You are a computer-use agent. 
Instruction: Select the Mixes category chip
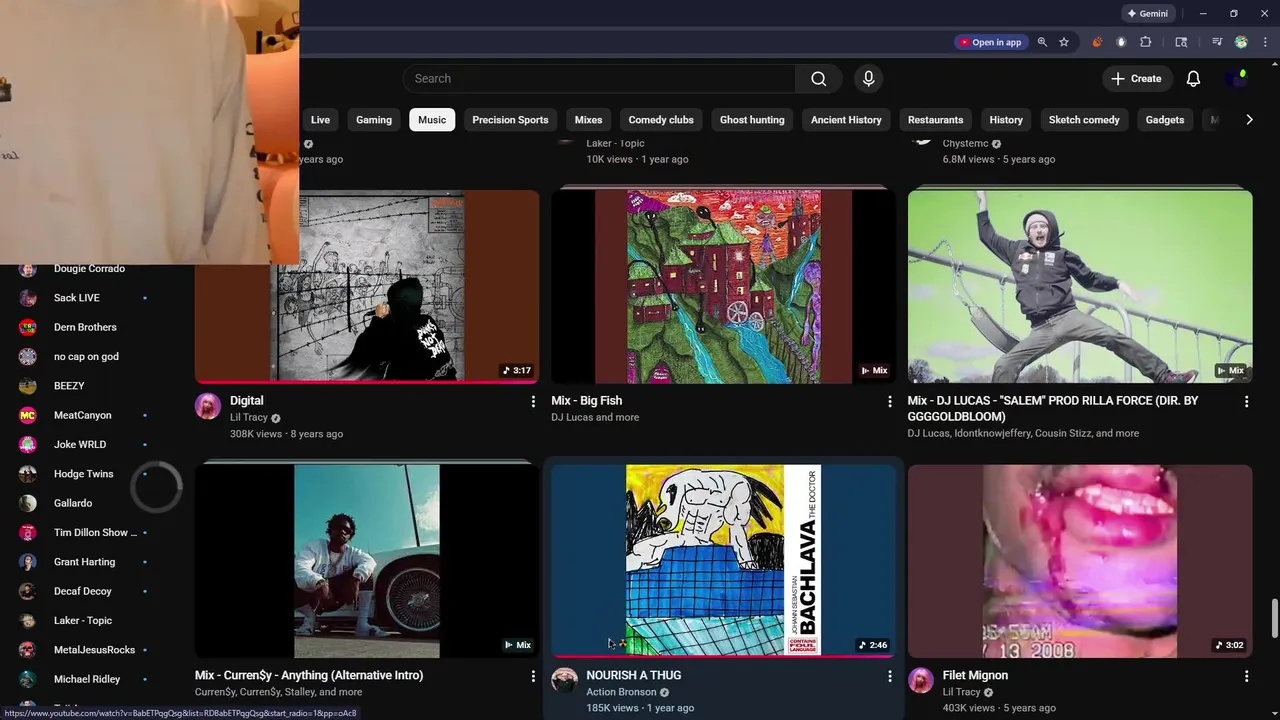tap(588, 120)
